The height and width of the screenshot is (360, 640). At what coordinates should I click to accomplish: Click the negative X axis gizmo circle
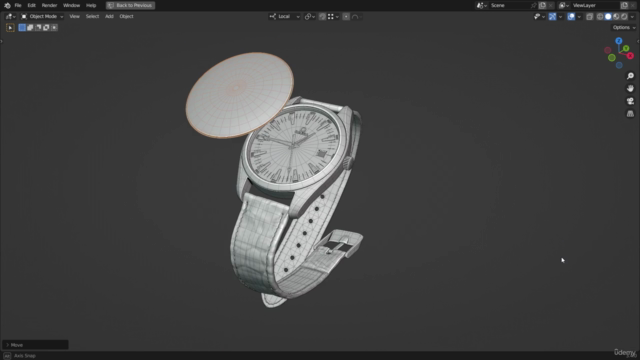point(608,50)
